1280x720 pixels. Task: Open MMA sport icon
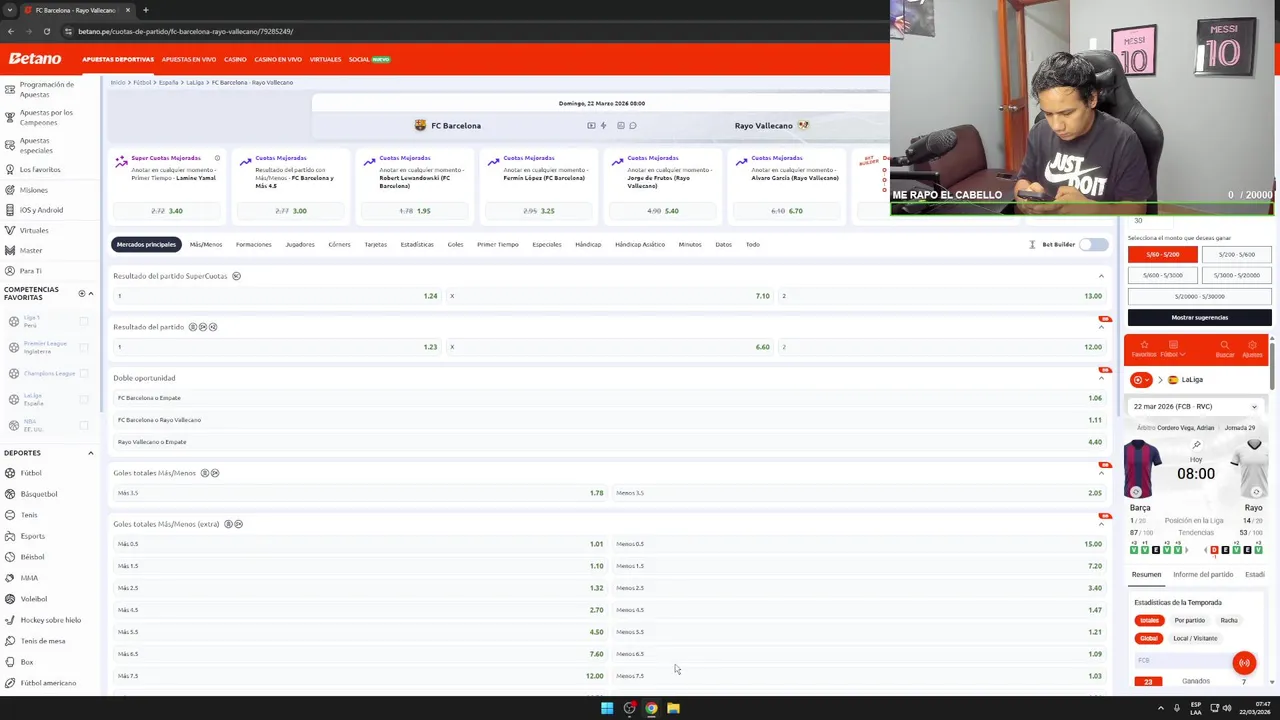[10, 578]
